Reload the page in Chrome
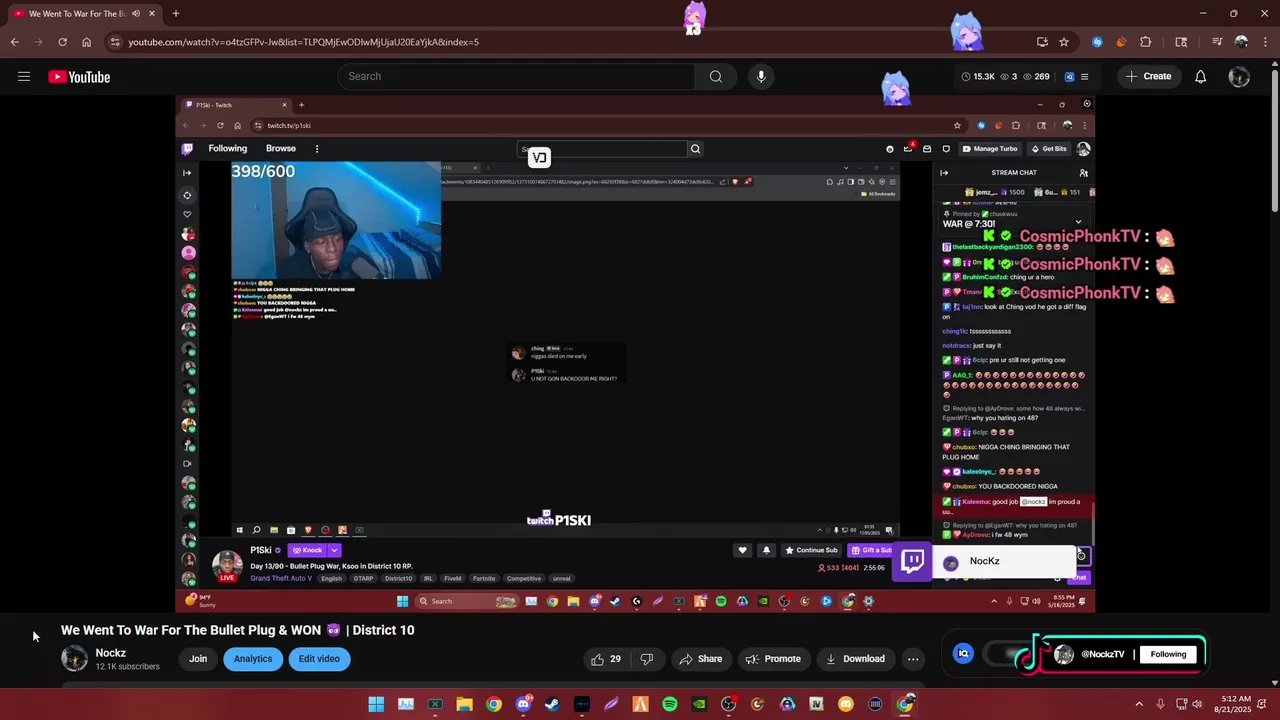1280x720 pixels. [x=62, y=42]
